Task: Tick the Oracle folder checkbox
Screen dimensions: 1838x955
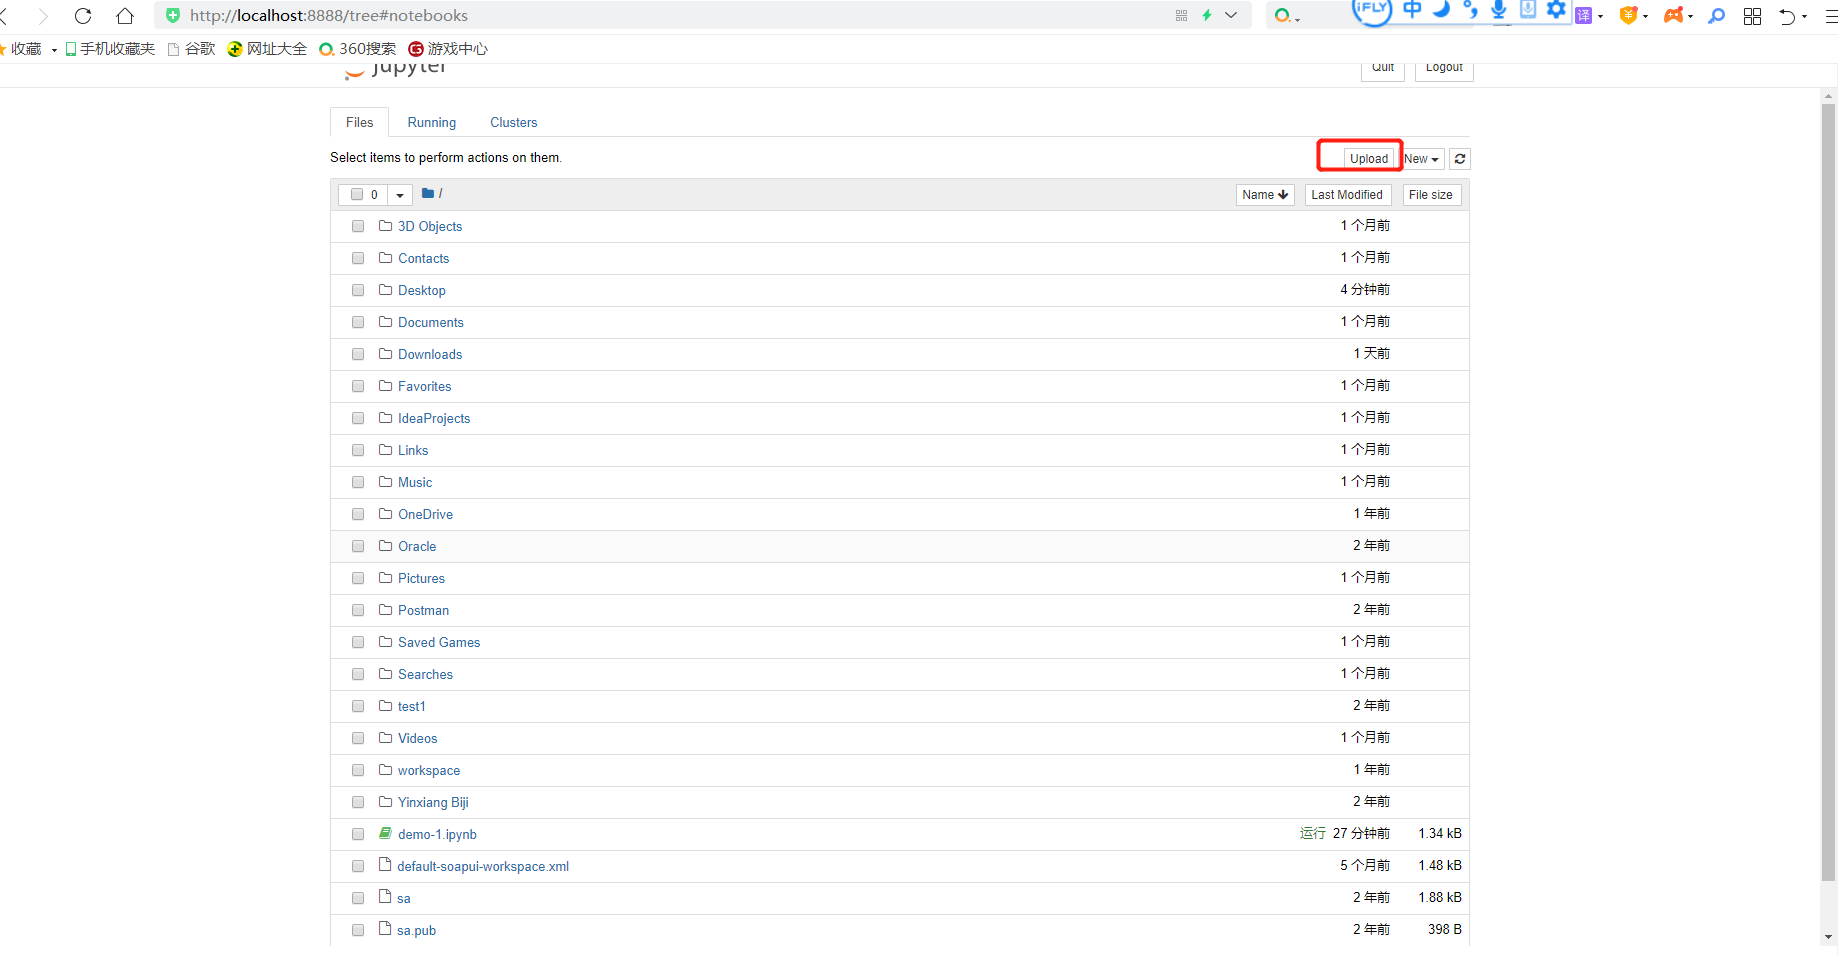Action: [x=358, y=546]
